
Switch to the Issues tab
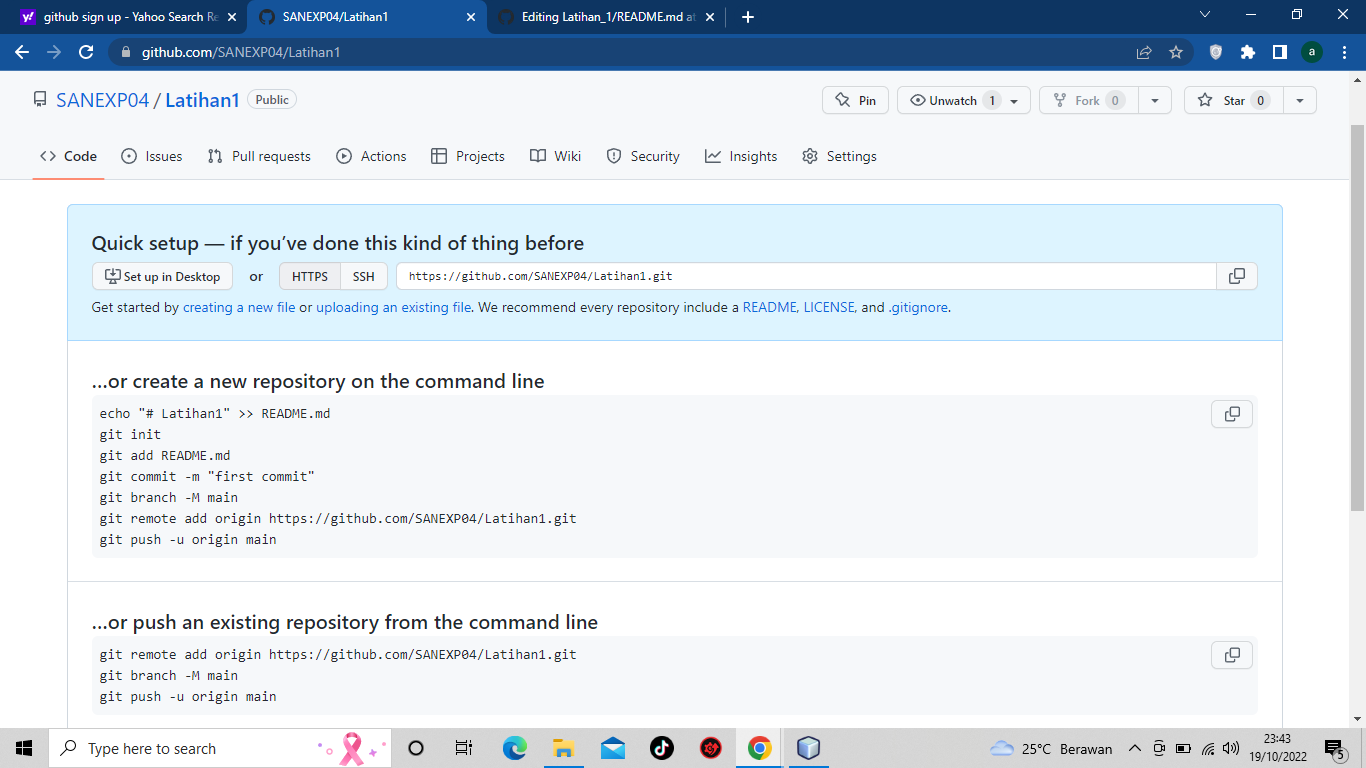click(x=152, y=156)
